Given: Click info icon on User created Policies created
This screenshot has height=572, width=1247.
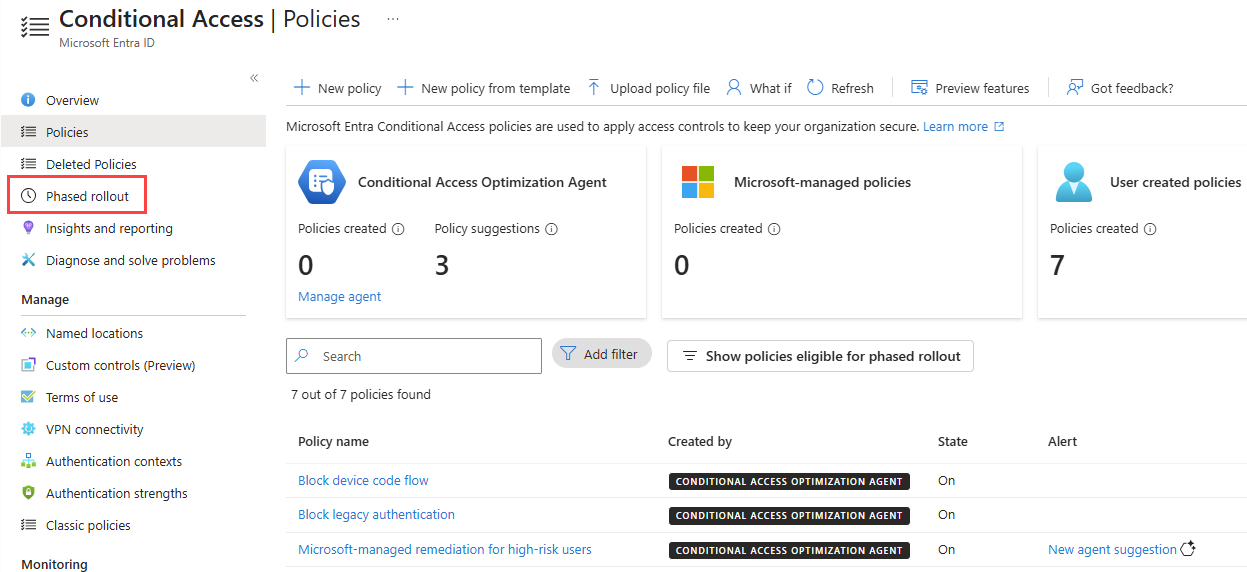Looking at the screenshot, I should (x=1150, y=229).
